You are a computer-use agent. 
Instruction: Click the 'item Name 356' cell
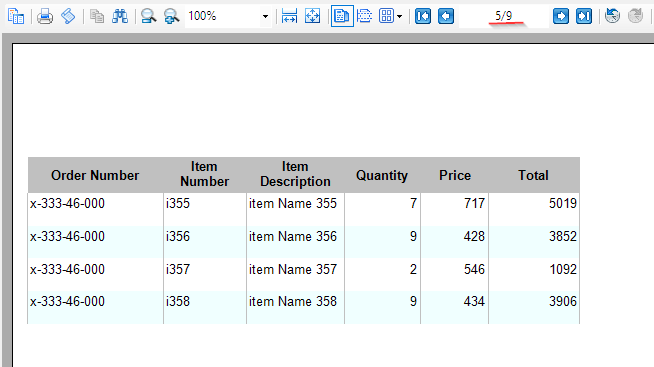coord(295,242)
